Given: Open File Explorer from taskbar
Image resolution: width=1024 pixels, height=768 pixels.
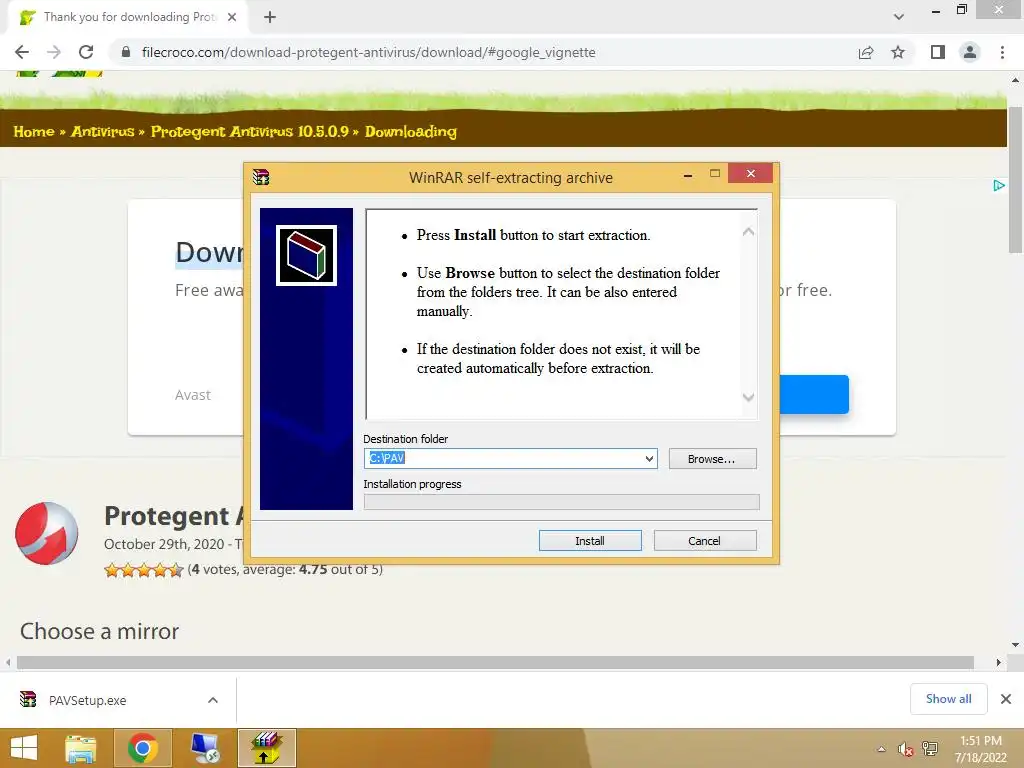Looking at the screenshot, I should tap(81, 748).
